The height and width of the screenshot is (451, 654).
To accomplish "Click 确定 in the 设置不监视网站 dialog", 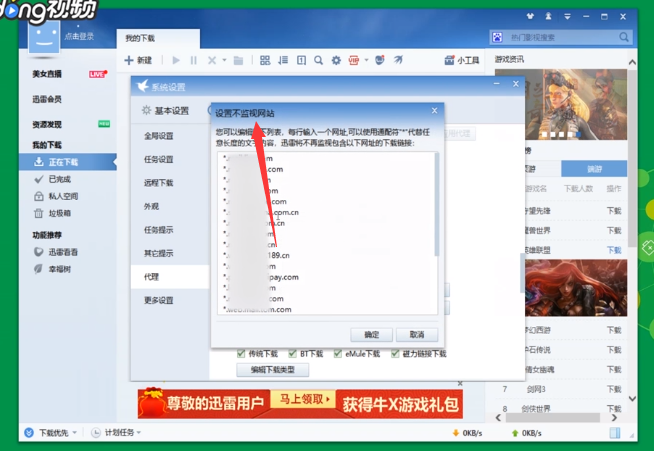I will click(x=372, y=335).
